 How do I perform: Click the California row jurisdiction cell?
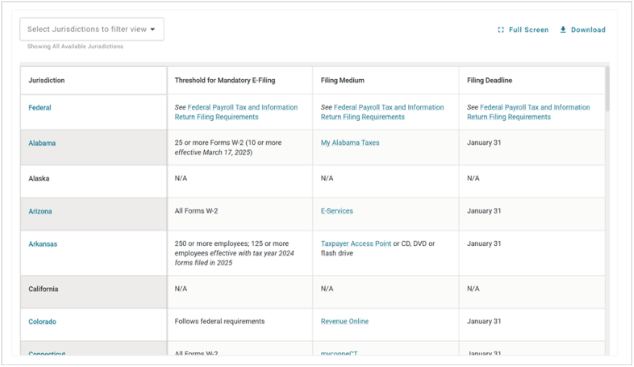click(93, 292)
